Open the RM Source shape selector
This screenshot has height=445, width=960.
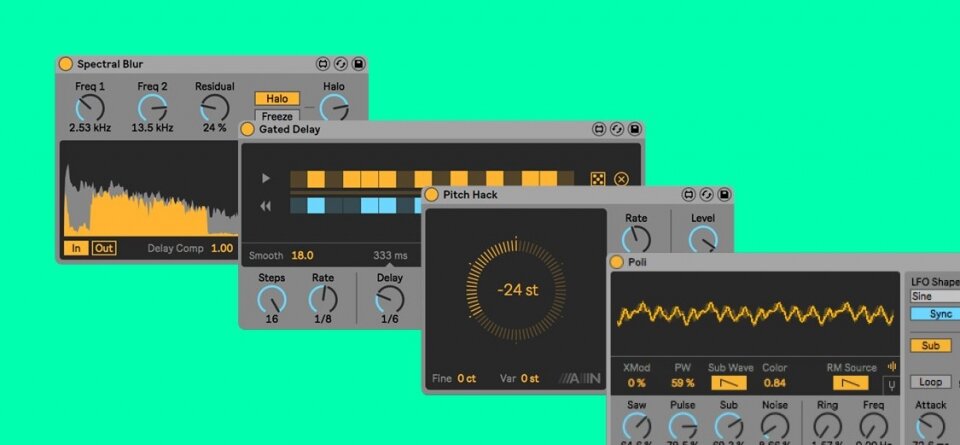tap(851, 383)
